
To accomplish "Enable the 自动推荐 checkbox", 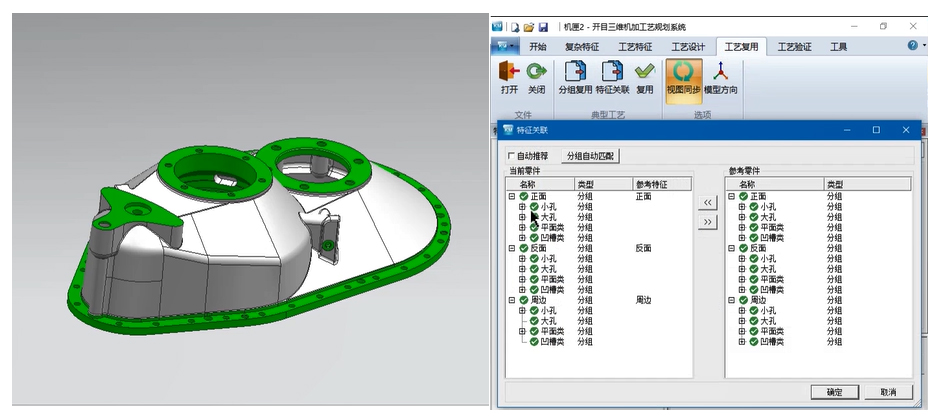I will (512, 156).
